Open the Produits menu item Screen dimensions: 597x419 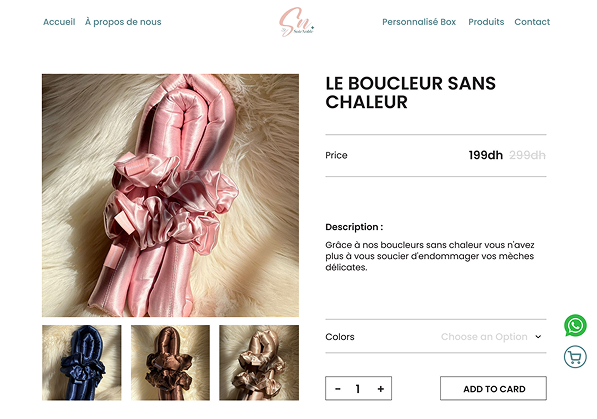pyautogui.click(x=486, y=22)
